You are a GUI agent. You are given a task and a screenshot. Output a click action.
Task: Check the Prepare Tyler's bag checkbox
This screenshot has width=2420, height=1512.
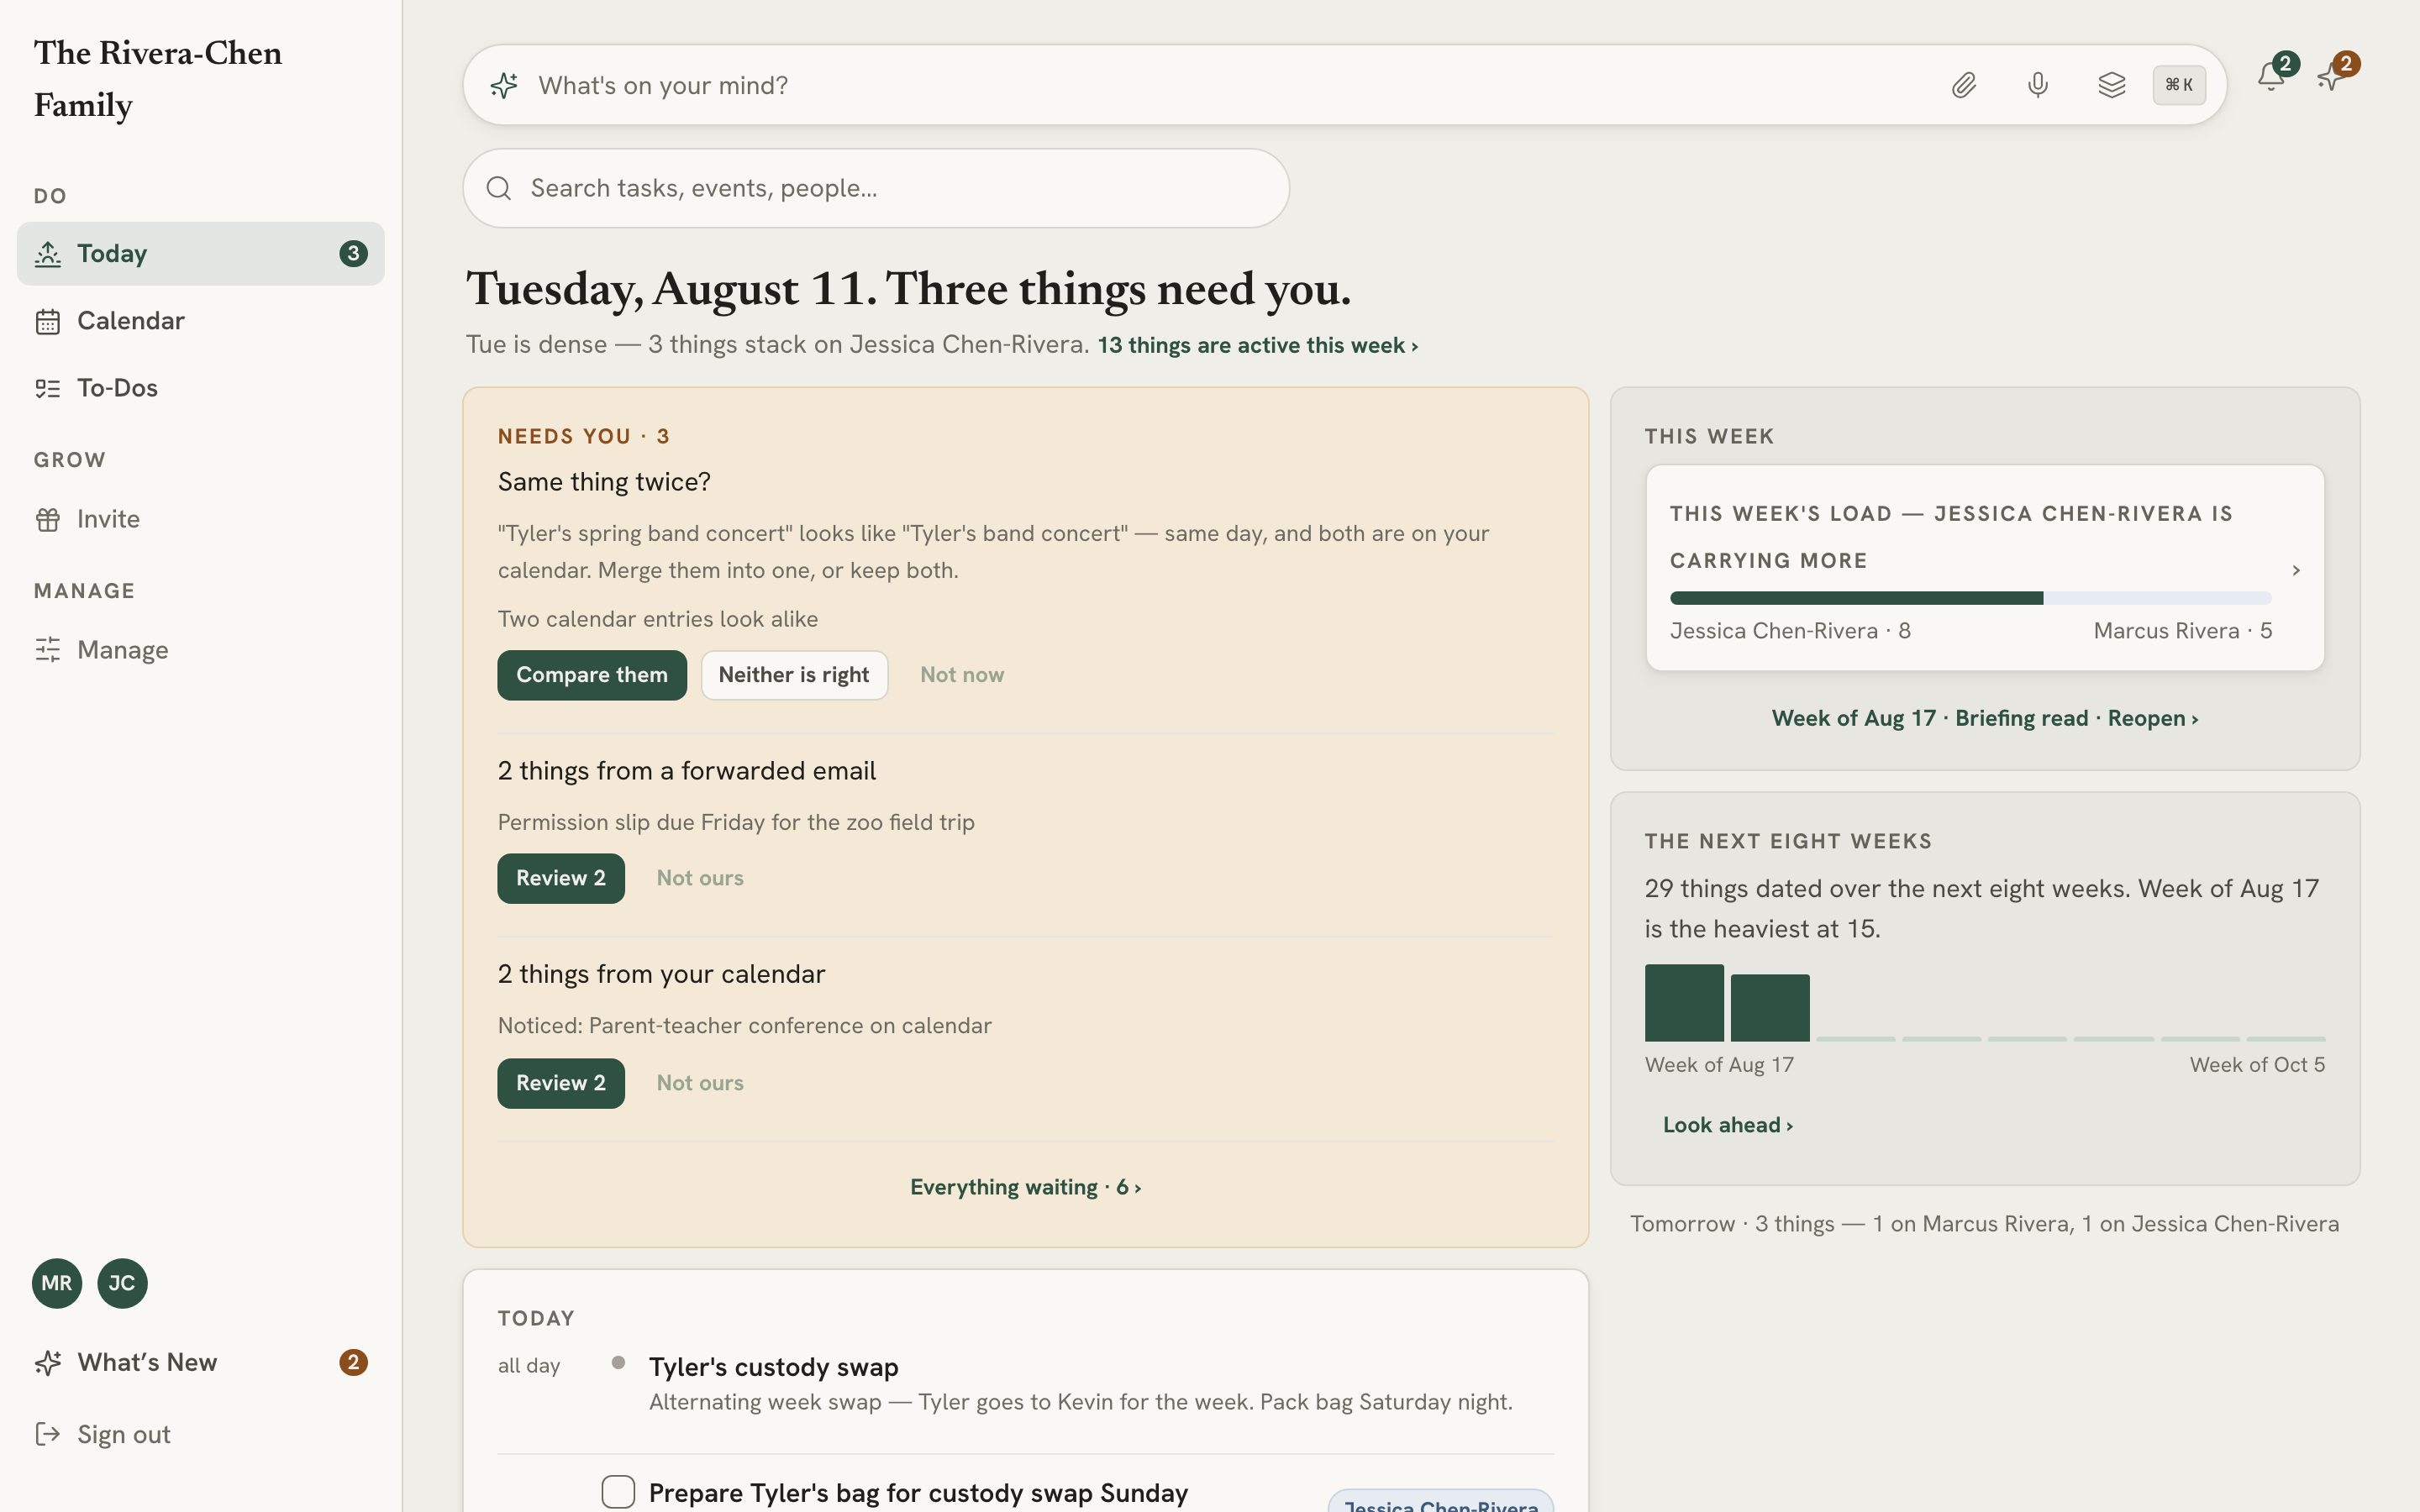(618, 1491)
